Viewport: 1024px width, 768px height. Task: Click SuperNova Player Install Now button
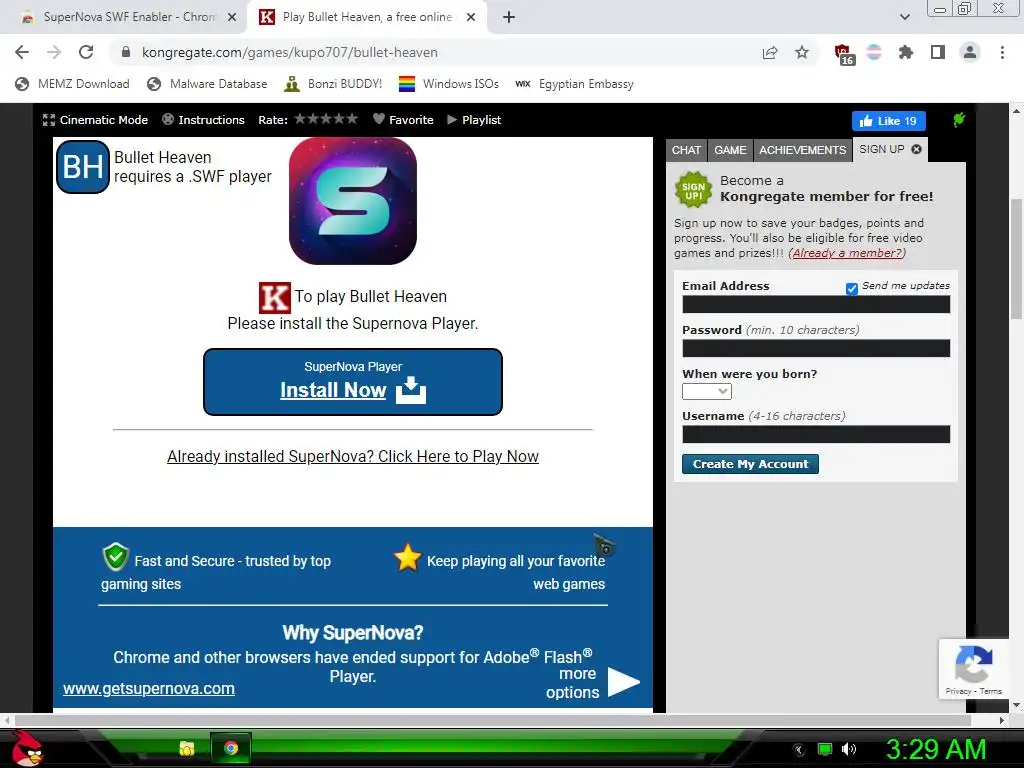click(353, 381)
